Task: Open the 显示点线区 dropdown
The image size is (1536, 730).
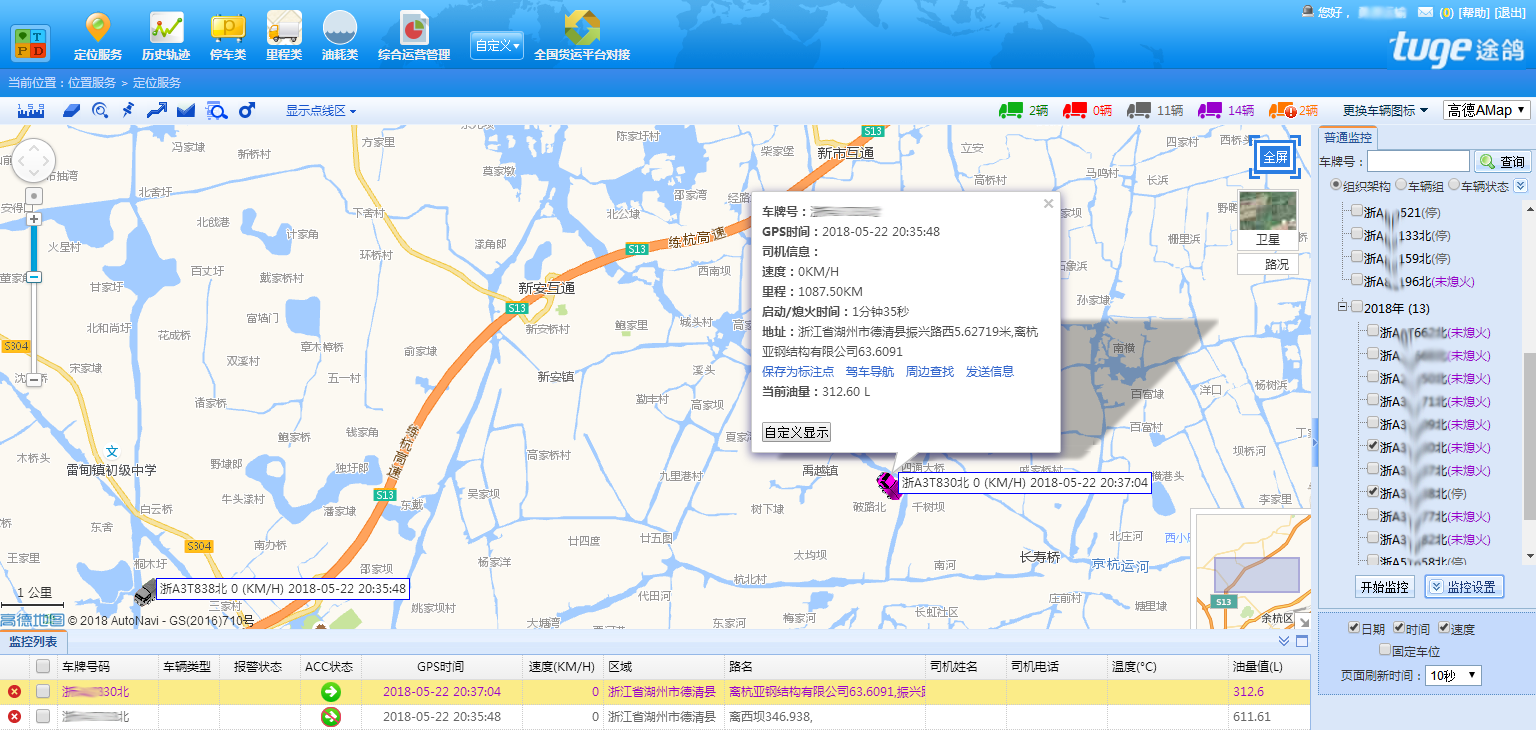Action: tap(320, 110)
